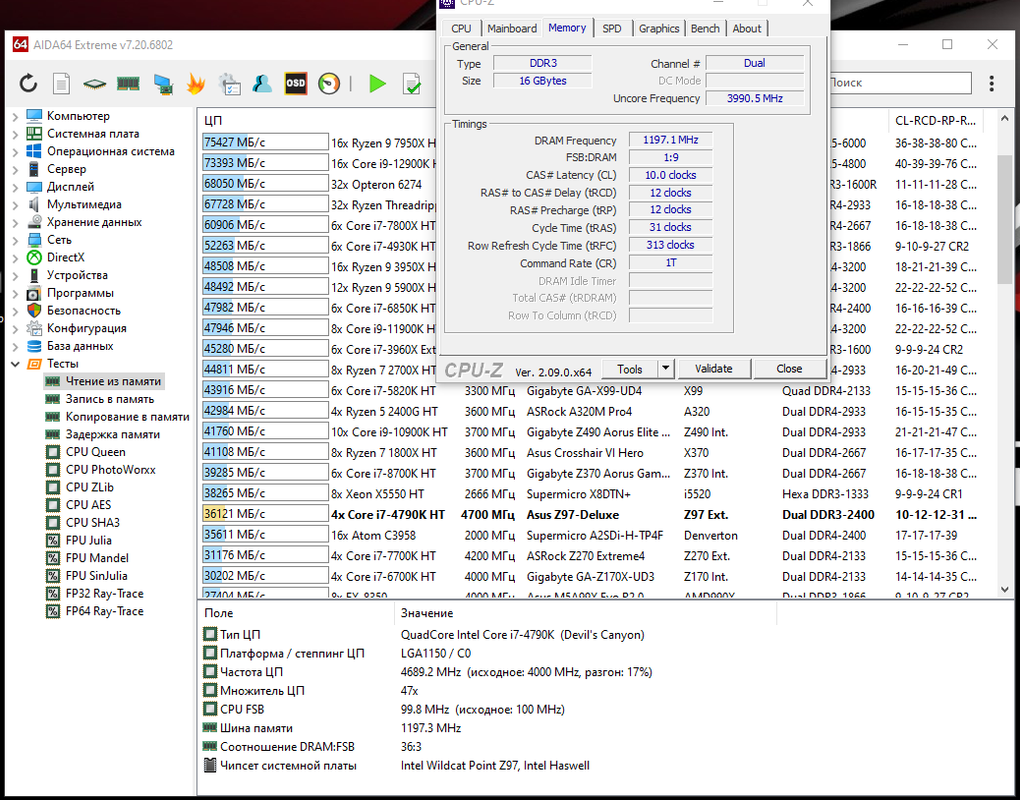This screenshot has height=800, width=1020.
Task: Expand the Системная плата tree node
Action: (16, 134)
